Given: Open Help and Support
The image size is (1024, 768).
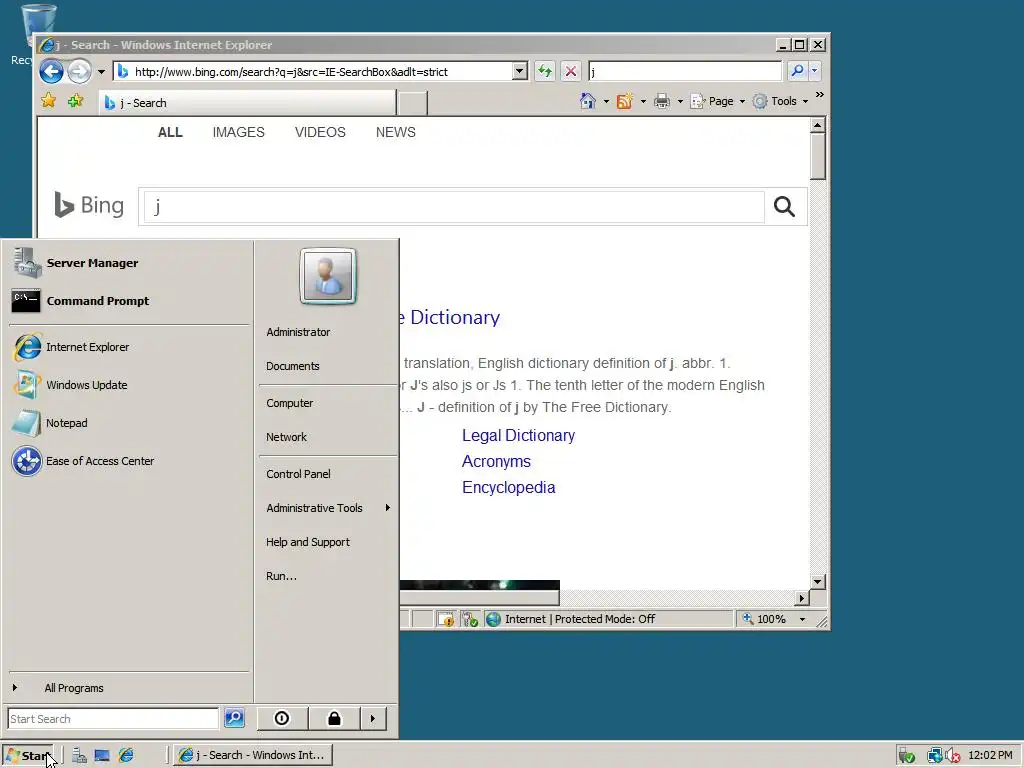Looking at the screenshot, I should coord(327,542).
